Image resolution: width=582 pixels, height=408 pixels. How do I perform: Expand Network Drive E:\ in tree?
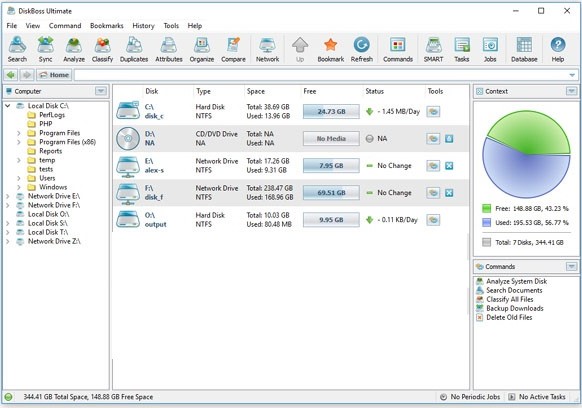(x=7, y=196)
